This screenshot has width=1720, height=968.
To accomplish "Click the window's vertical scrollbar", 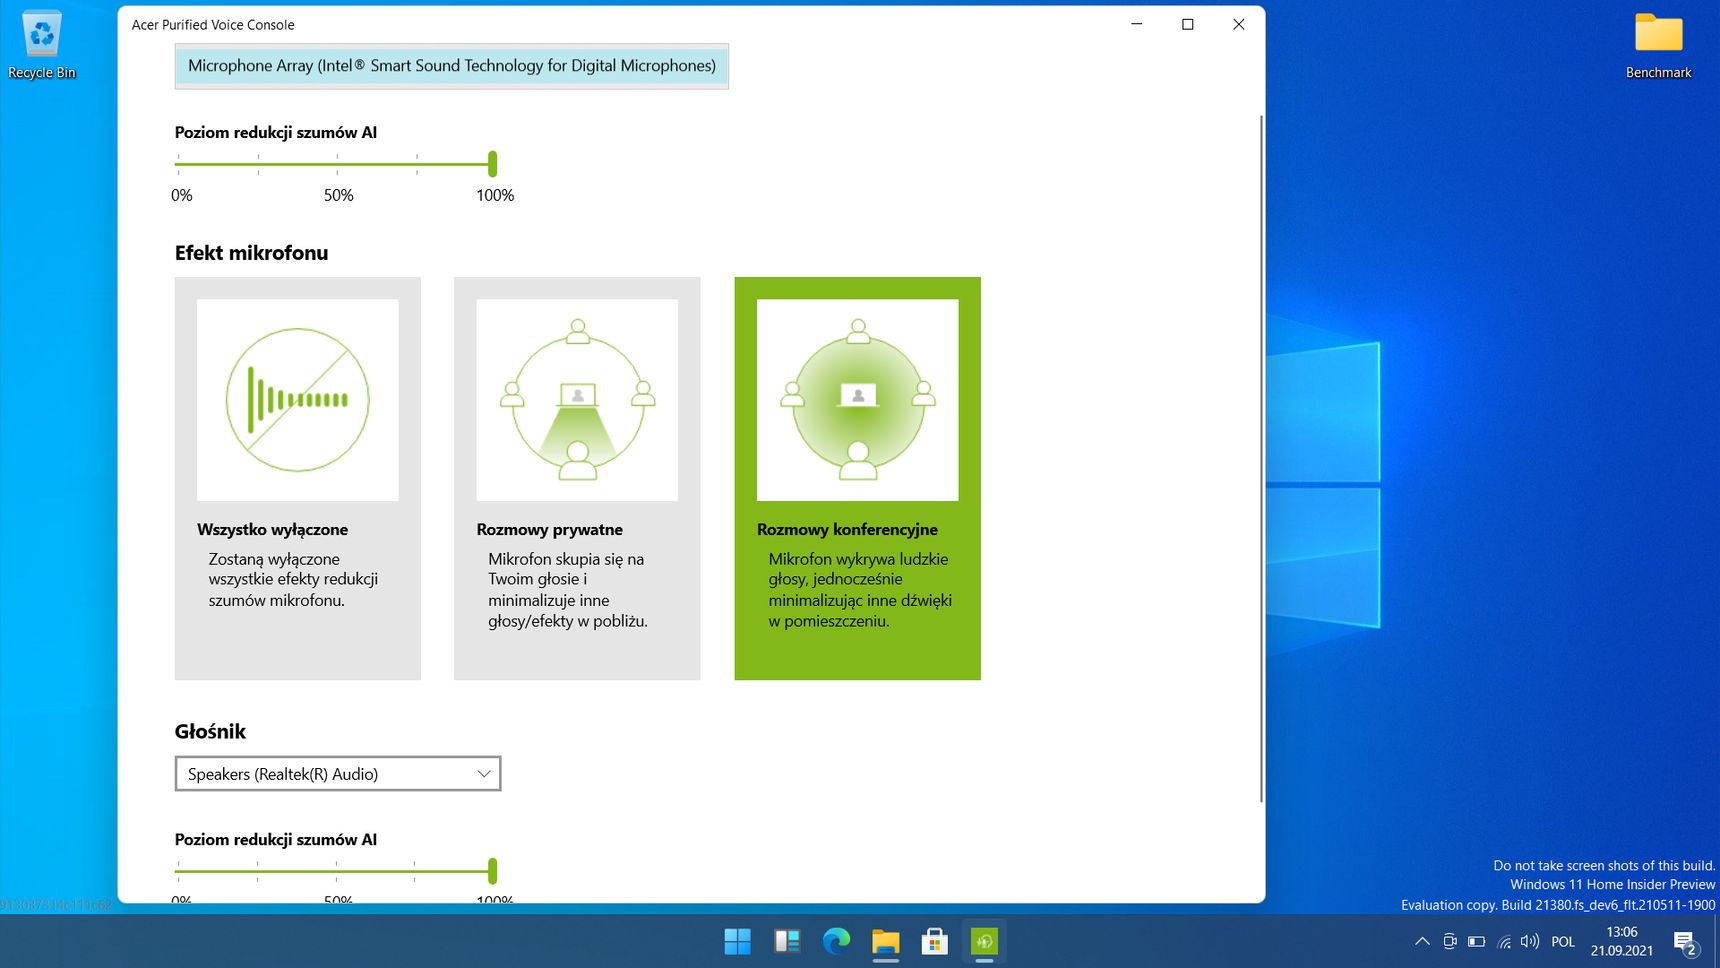I will (x=1261, y=458).
